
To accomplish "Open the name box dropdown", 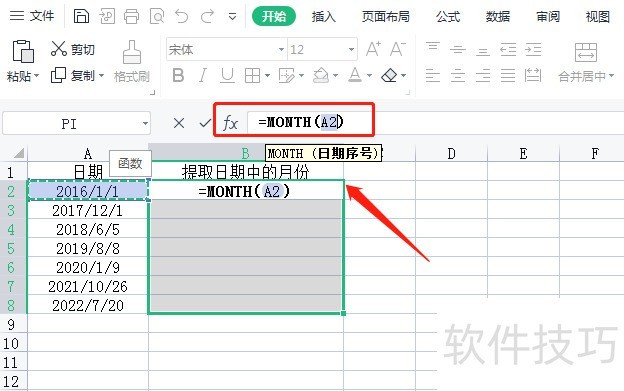I will pos(145,123).
